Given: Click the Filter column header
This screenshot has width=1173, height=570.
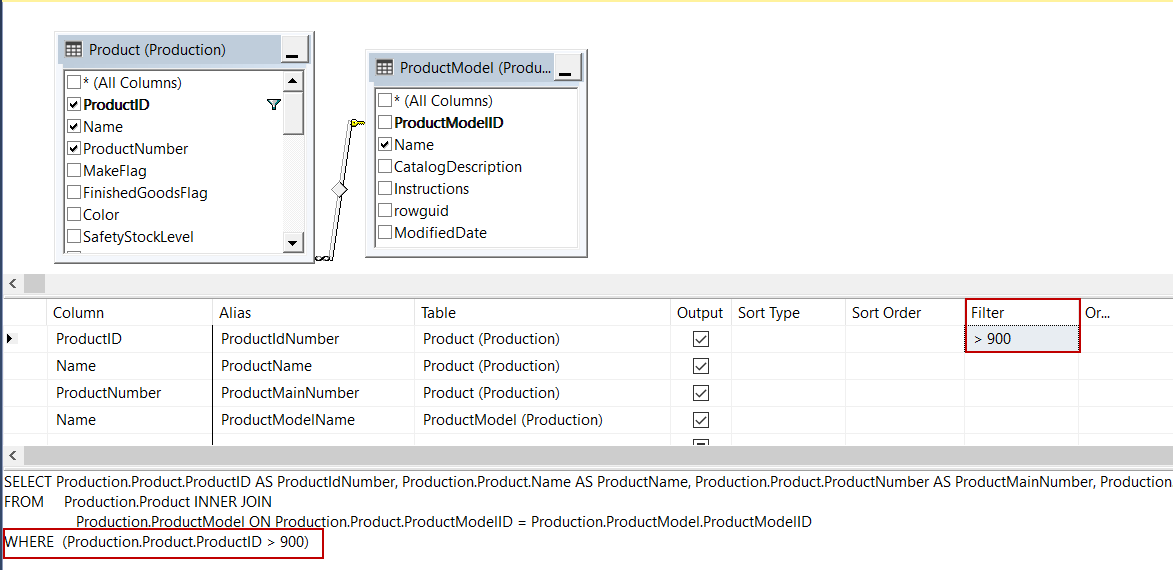Looking at the screenshot, I should pyautogui.click(x=1021, y=313).
